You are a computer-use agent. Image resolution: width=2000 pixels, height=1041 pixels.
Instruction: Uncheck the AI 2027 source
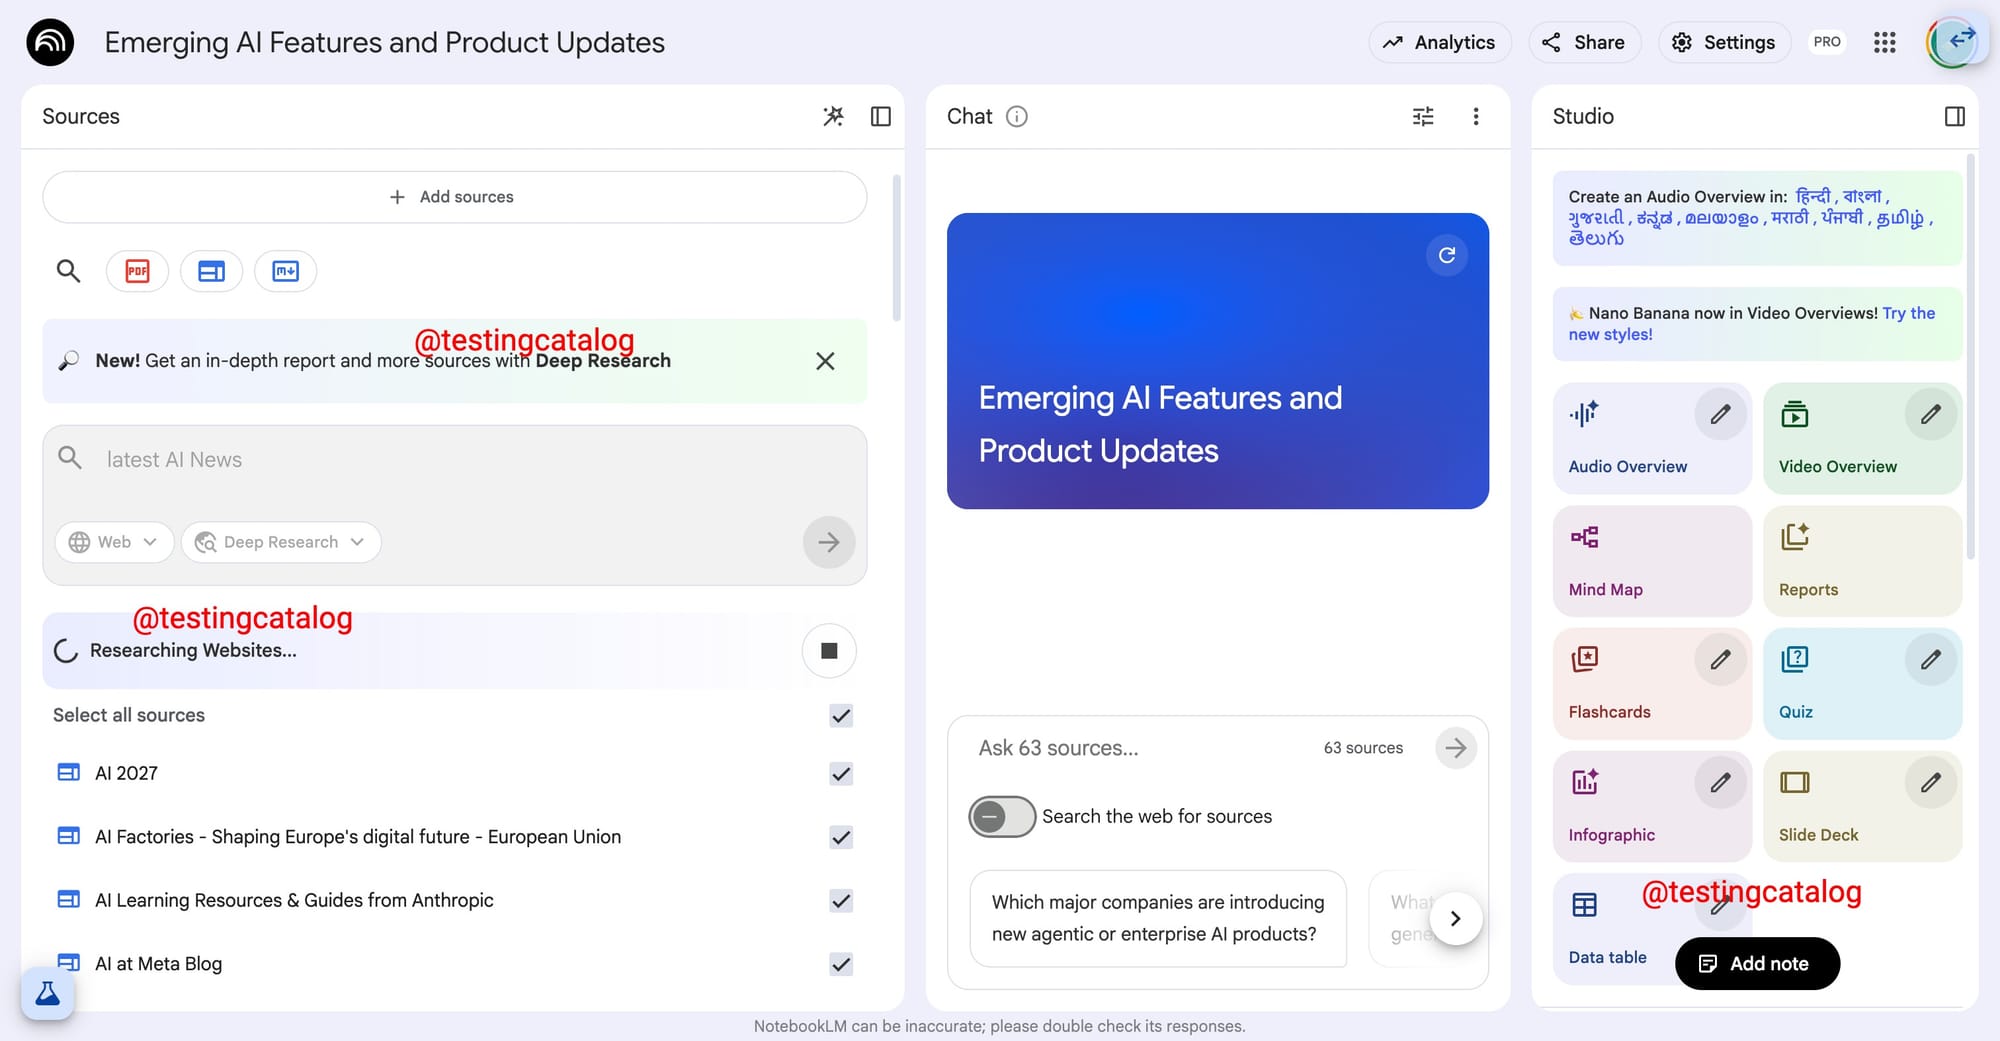point(841,774)
